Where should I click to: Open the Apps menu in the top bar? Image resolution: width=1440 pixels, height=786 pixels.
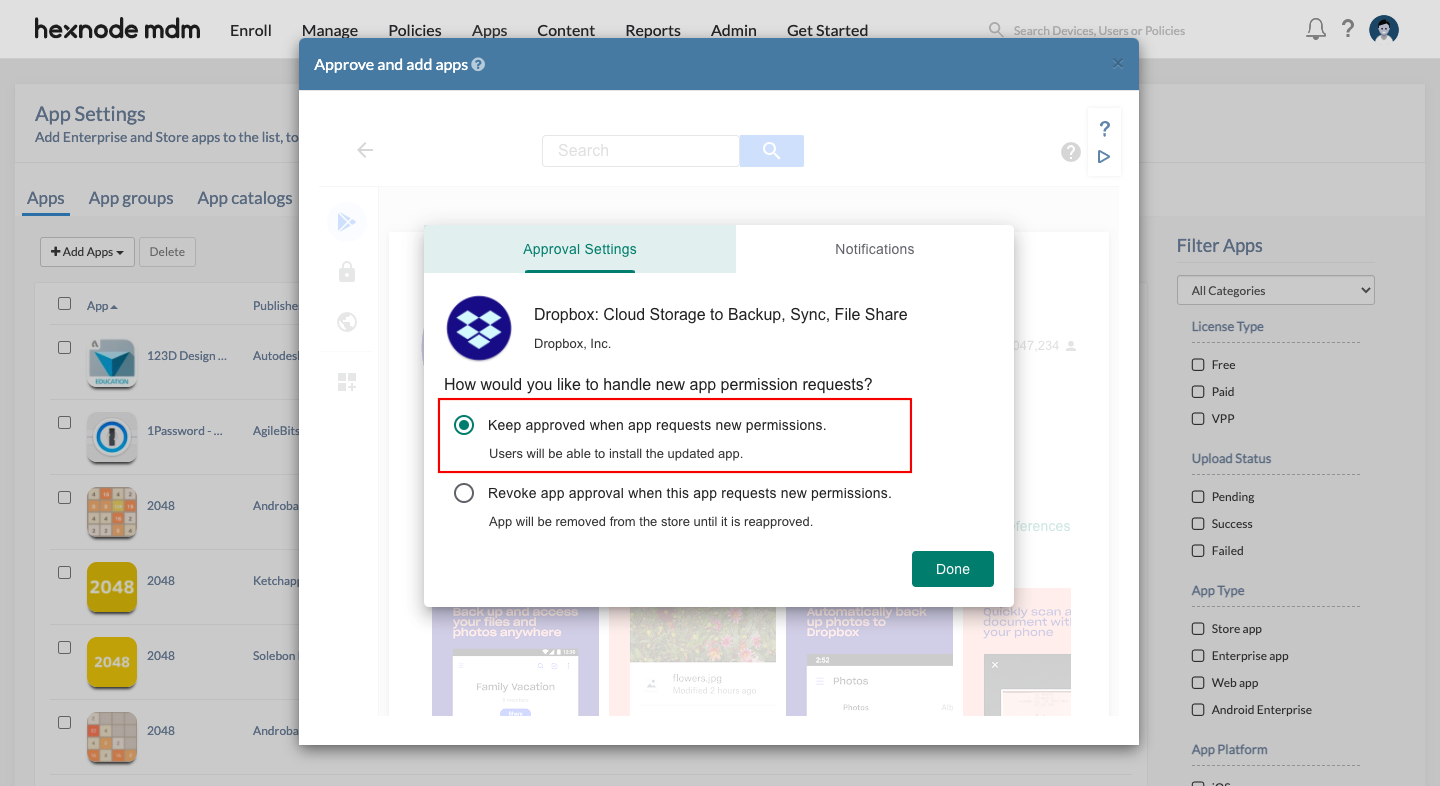(490, 30)
